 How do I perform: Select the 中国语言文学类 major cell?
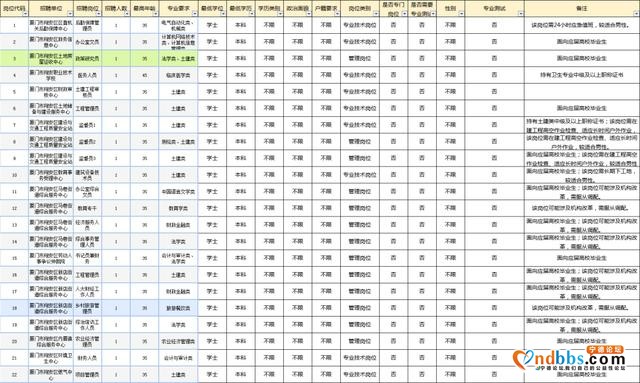[178, 192]
